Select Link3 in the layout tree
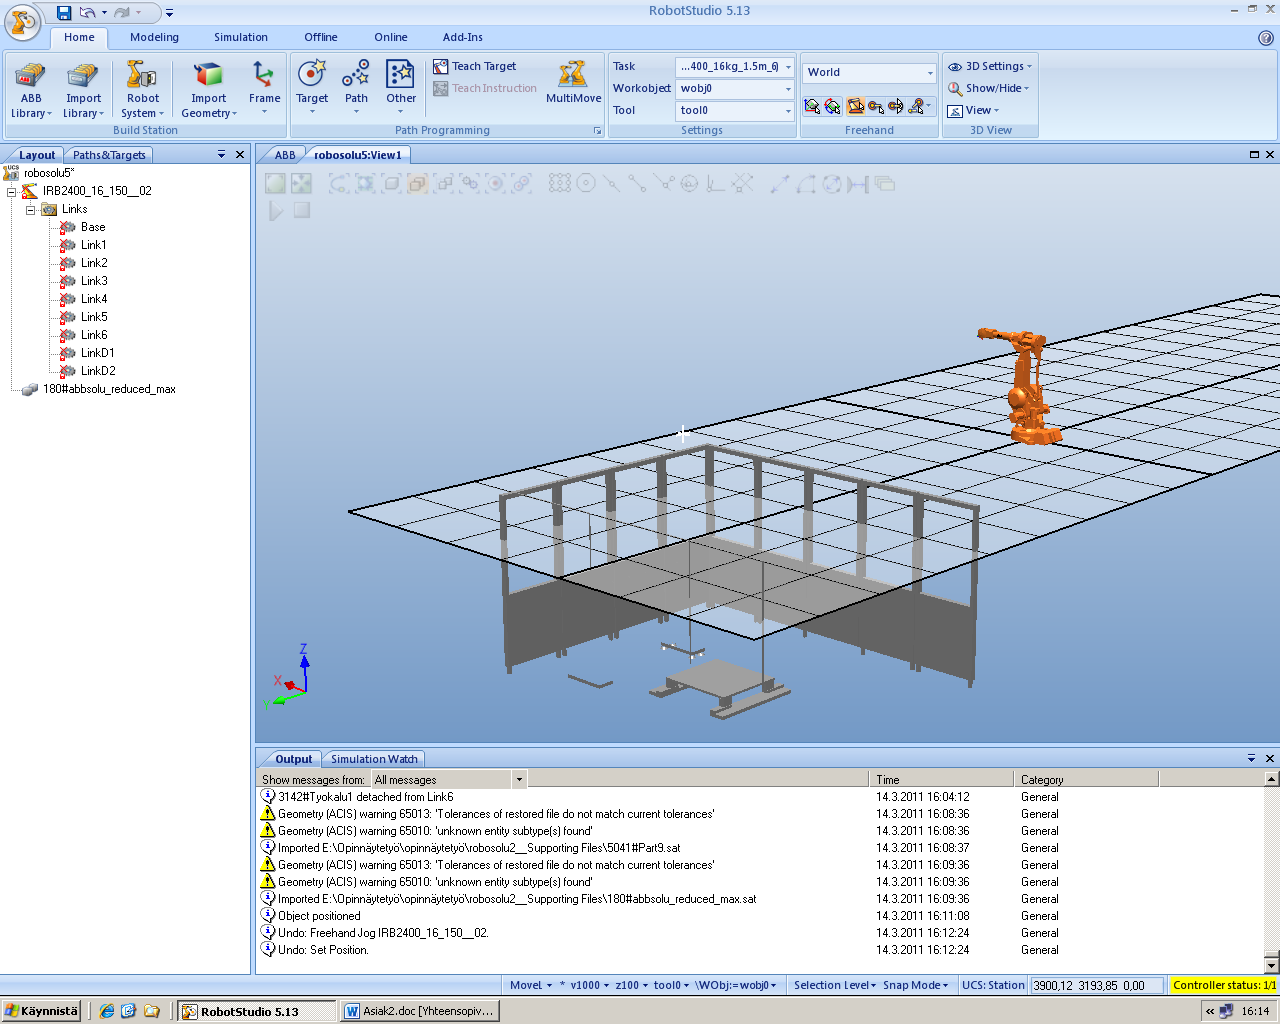The height and width of the screenshot is (1024, 1280). click(94, 281)
